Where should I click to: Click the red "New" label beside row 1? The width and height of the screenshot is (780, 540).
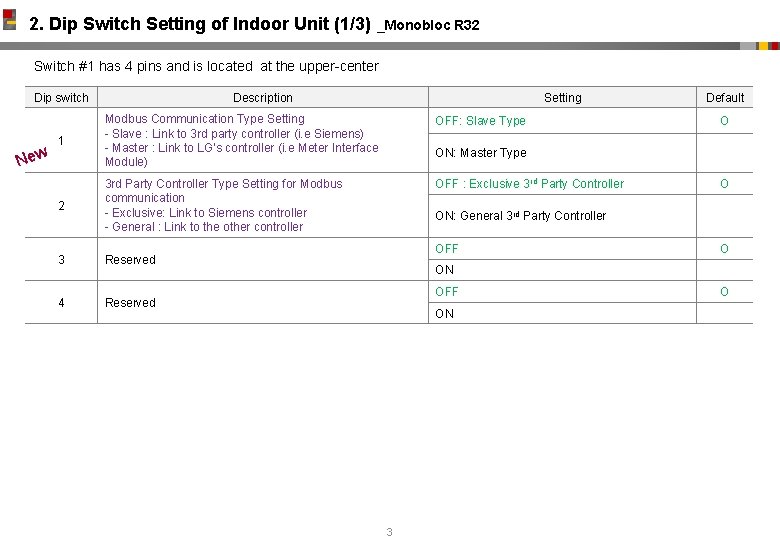(x=32, y=155)
